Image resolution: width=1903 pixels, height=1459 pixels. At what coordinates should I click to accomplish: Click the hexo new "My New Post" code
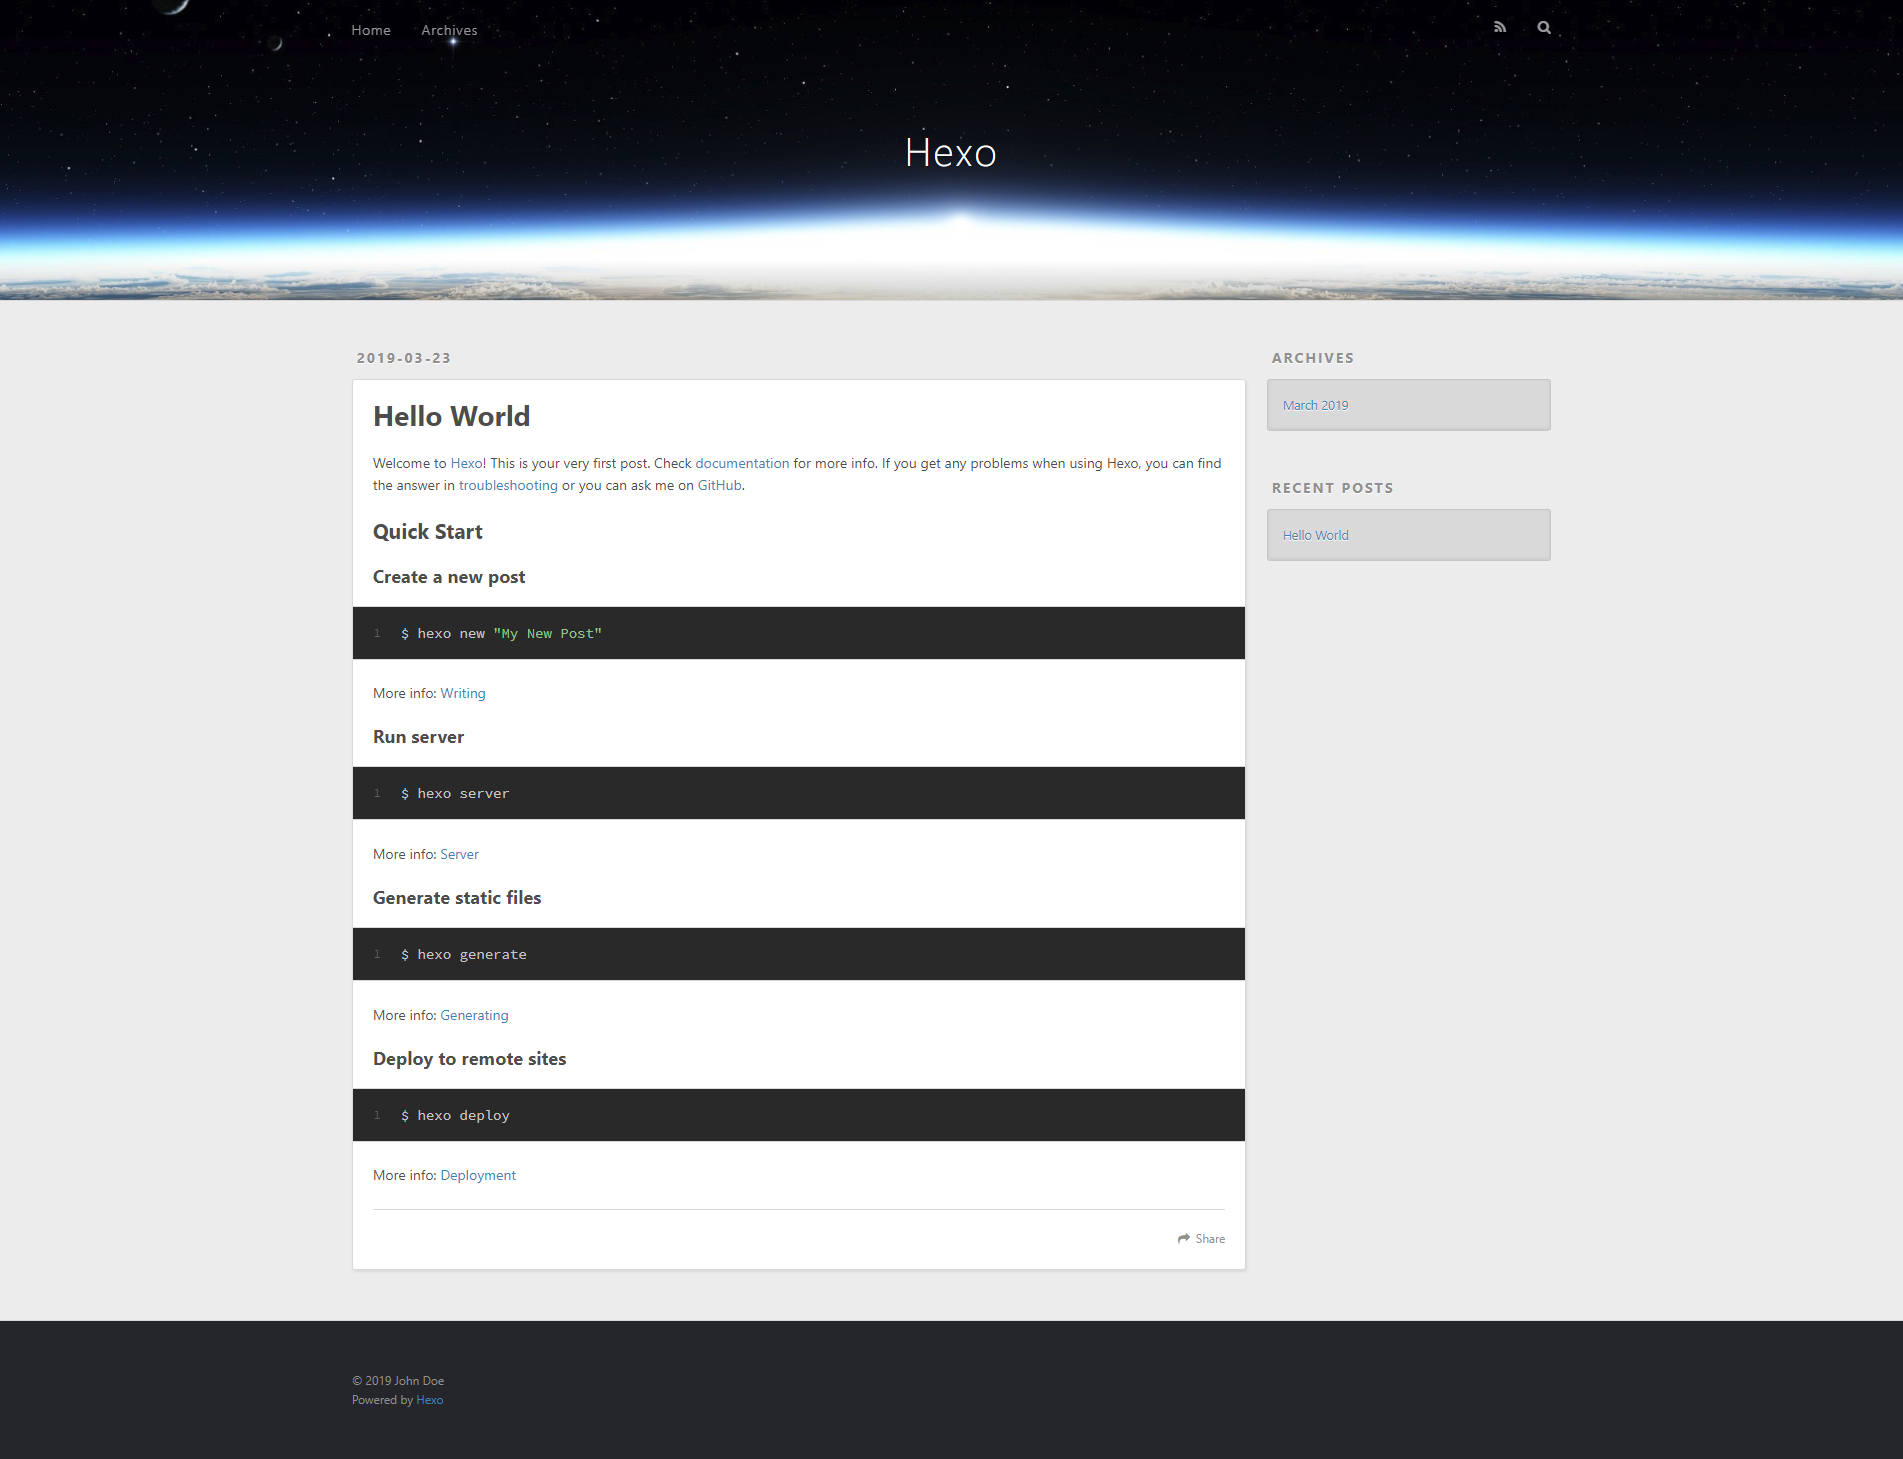(x=501, y=633)
